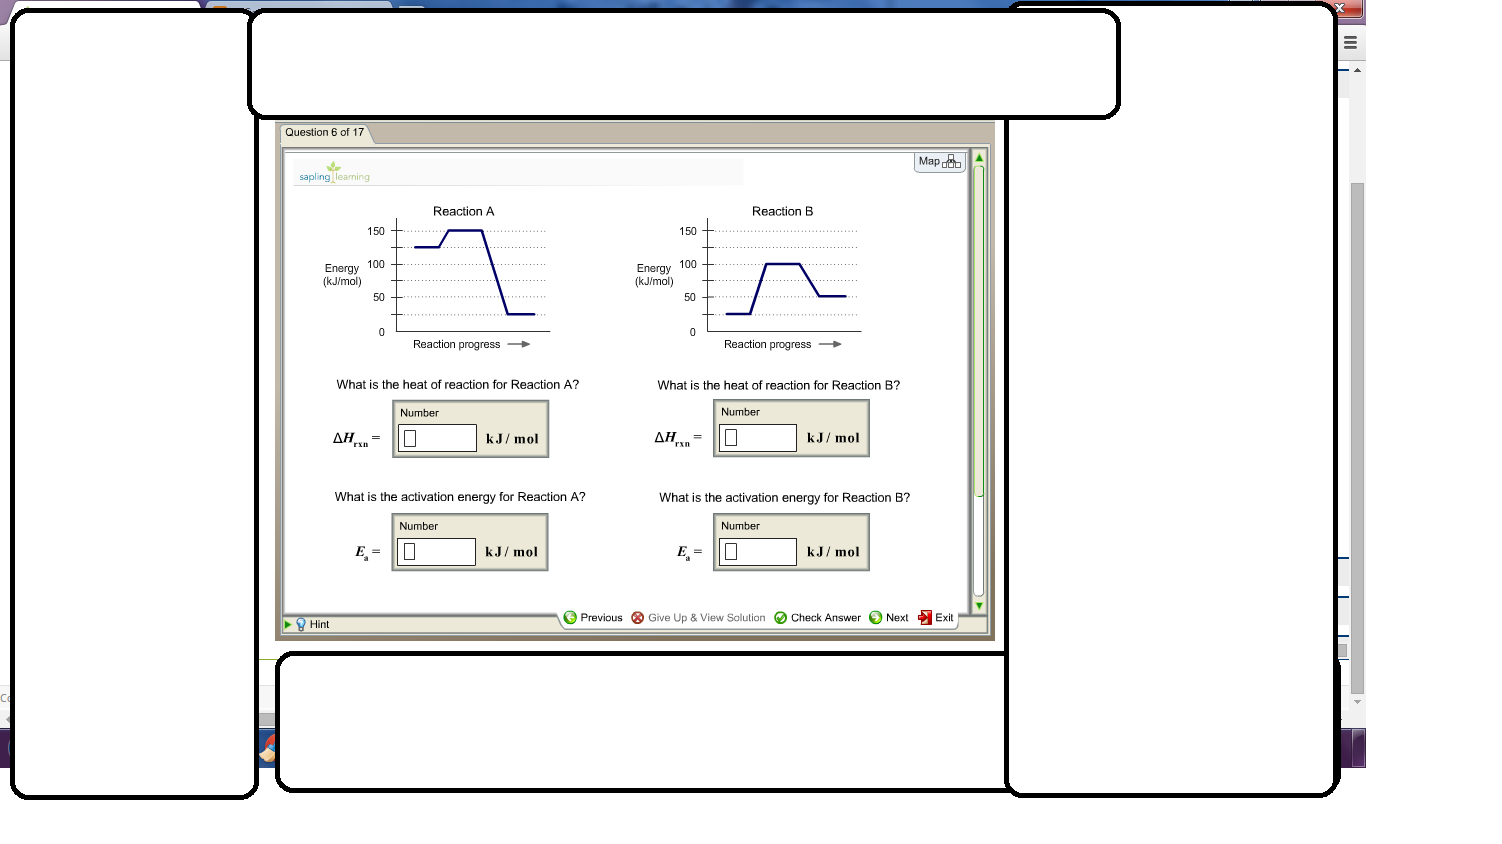The height and width of the screenshot is (844, 1502).
Task: Click the activation energy field for Reaction B
Action: point(758,552)
